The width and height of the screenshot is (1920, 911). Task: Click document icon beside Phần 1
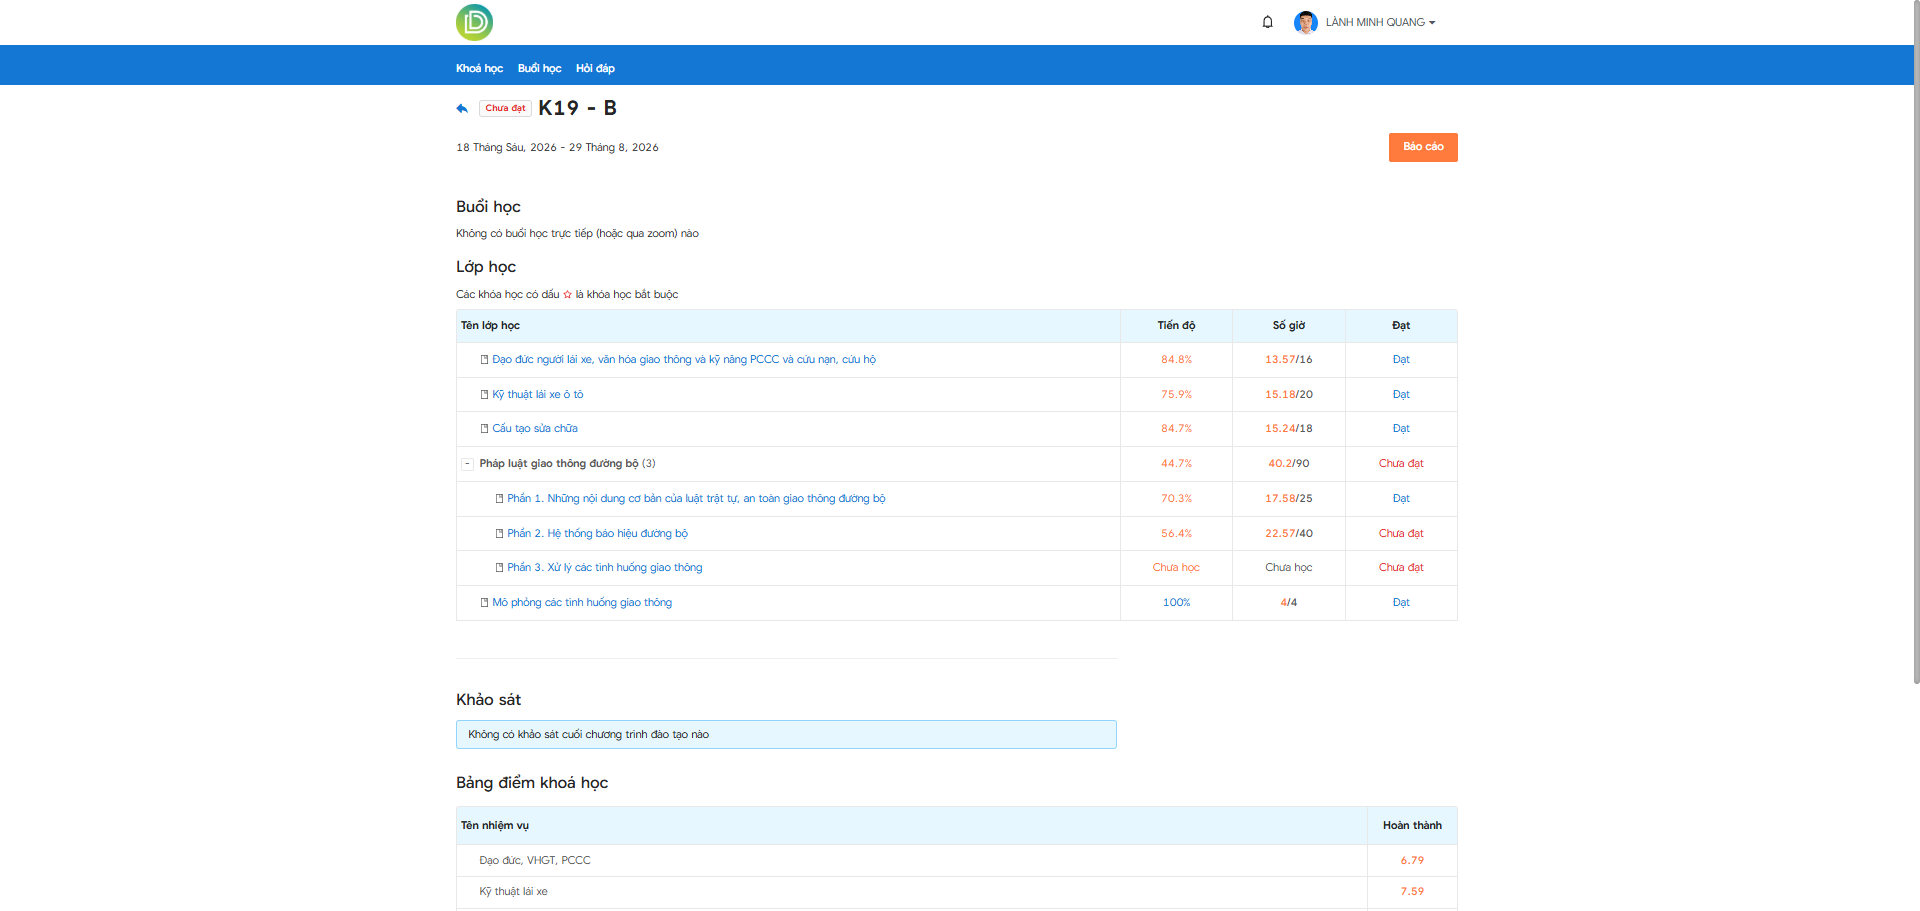click(500, 499)
